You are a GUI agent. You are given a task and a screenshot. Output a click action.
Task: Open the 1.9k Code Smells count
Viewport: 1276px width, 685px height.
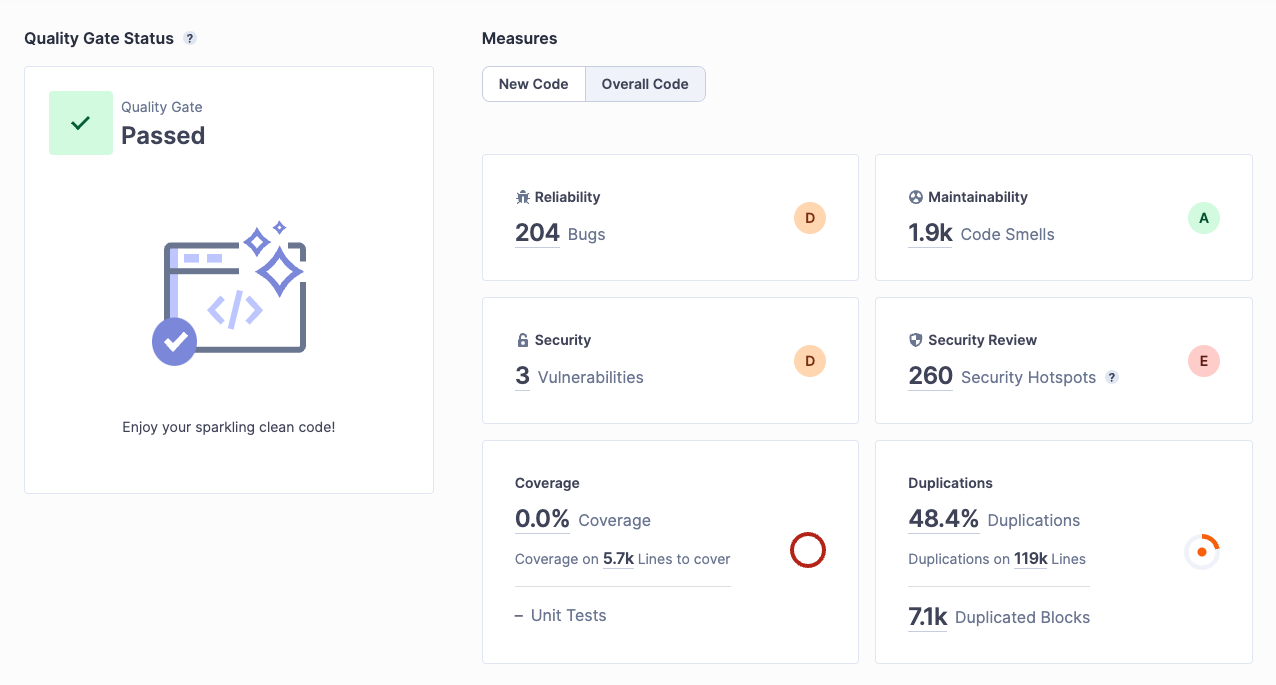[930, 233]
